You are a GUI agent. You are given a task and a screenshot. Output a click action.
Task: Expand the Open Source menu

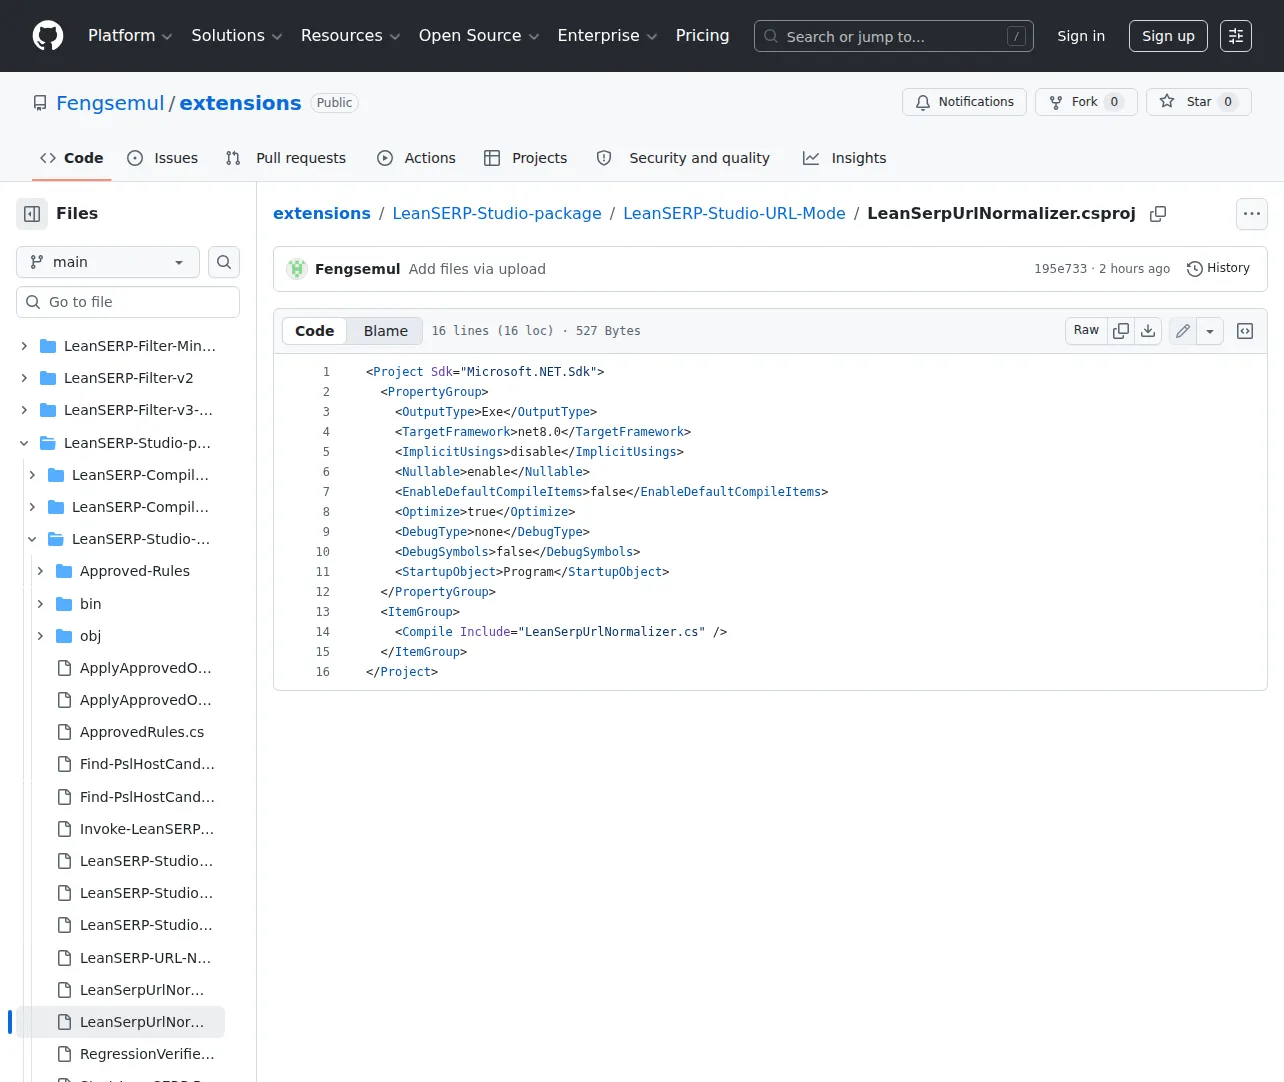(479, 36)
